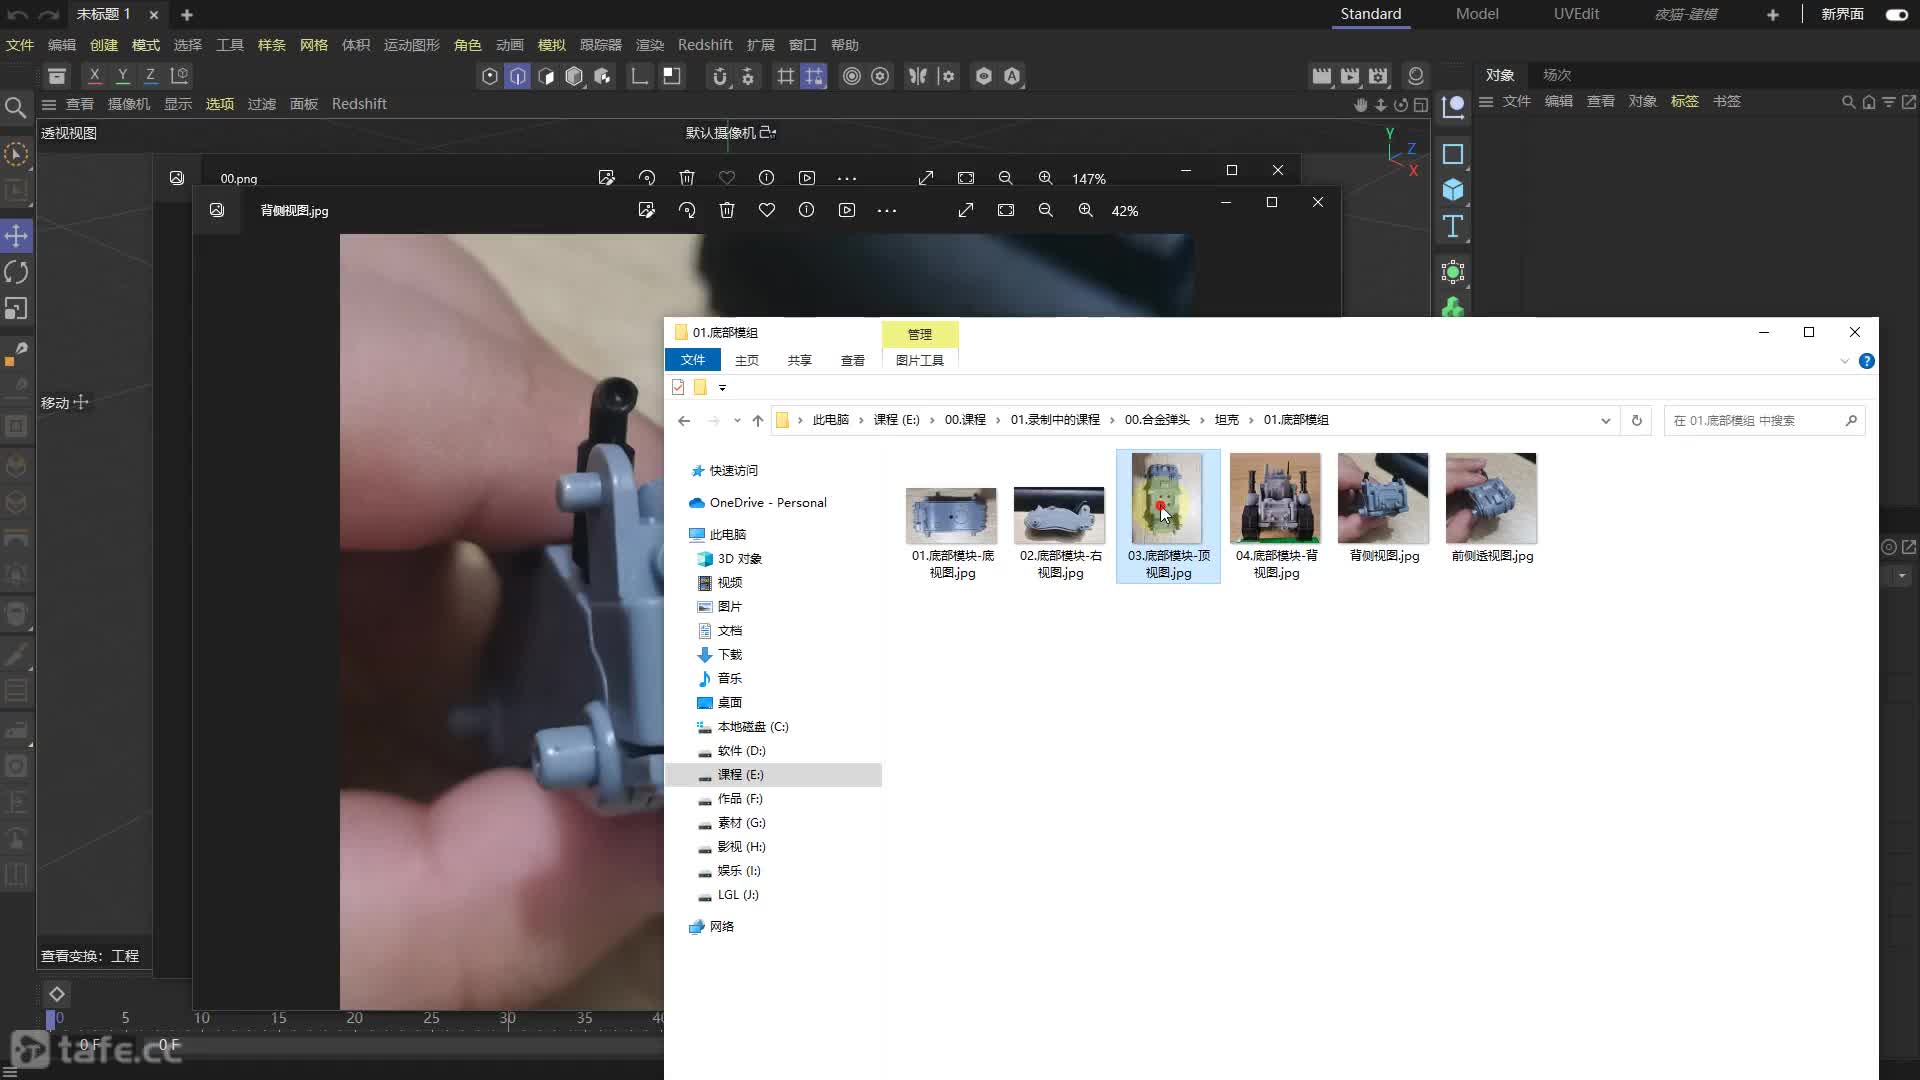This screenshot has height=1080, width=1920.
Task: Expand the File Explorer ribbon chevron
Action: coord(1845,361)
